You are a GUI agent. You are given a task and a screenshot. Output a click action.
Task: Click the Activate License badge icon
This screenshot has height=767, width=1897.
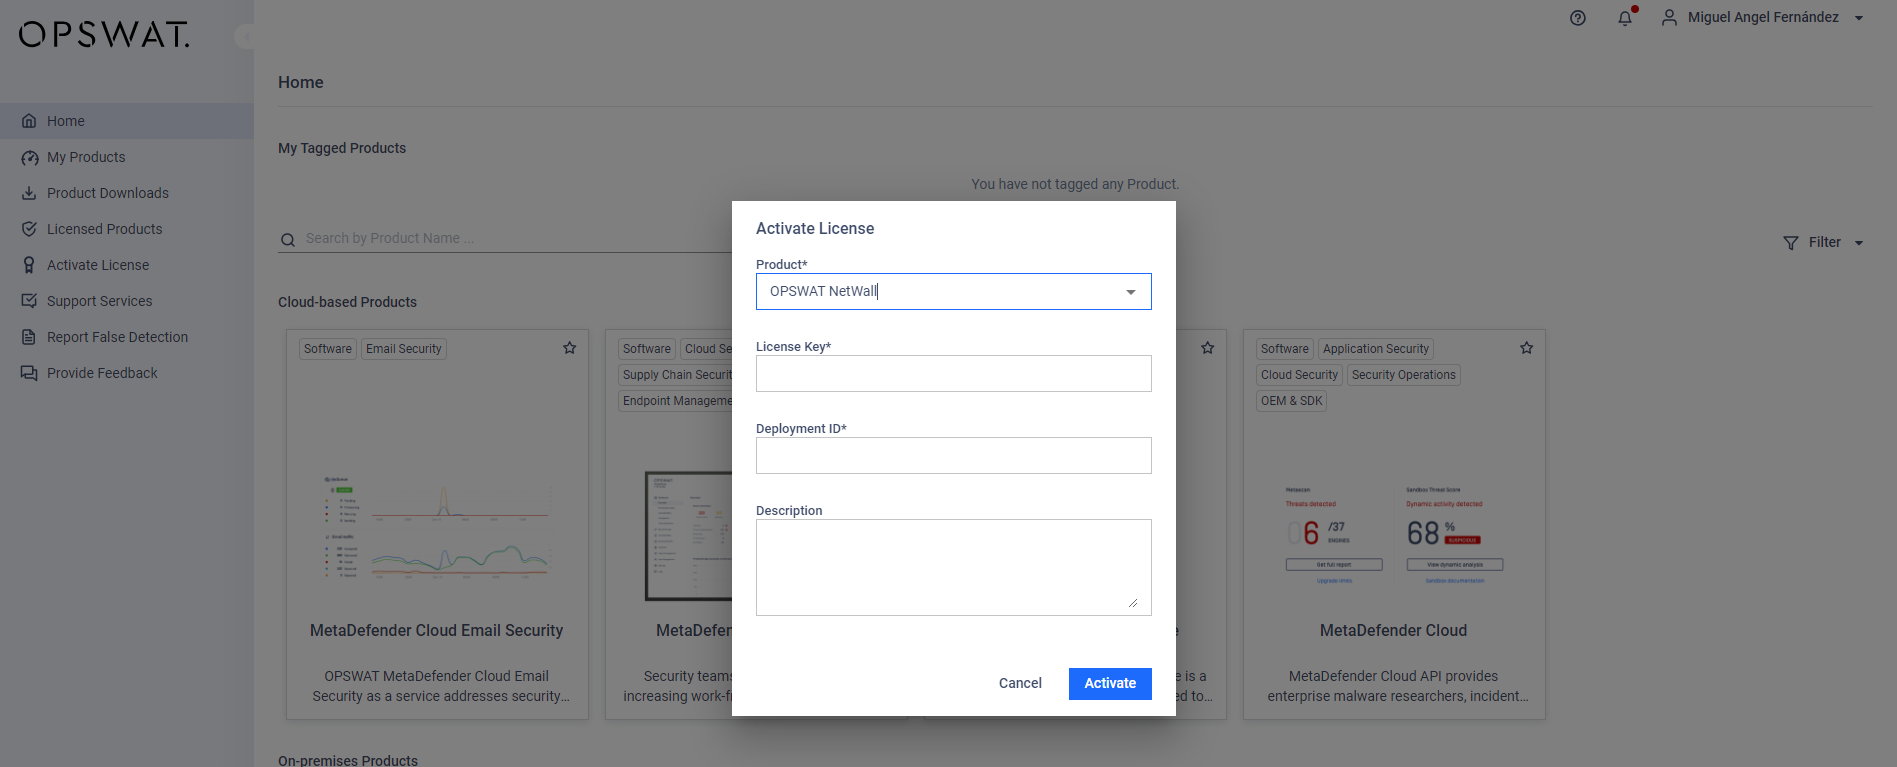pos(29,265)
